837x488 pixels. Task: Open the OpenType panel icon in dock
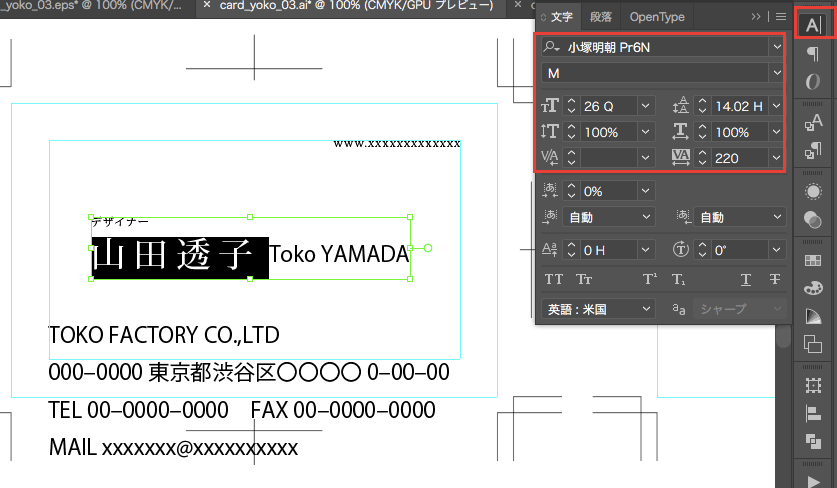[x=813, y=82]
